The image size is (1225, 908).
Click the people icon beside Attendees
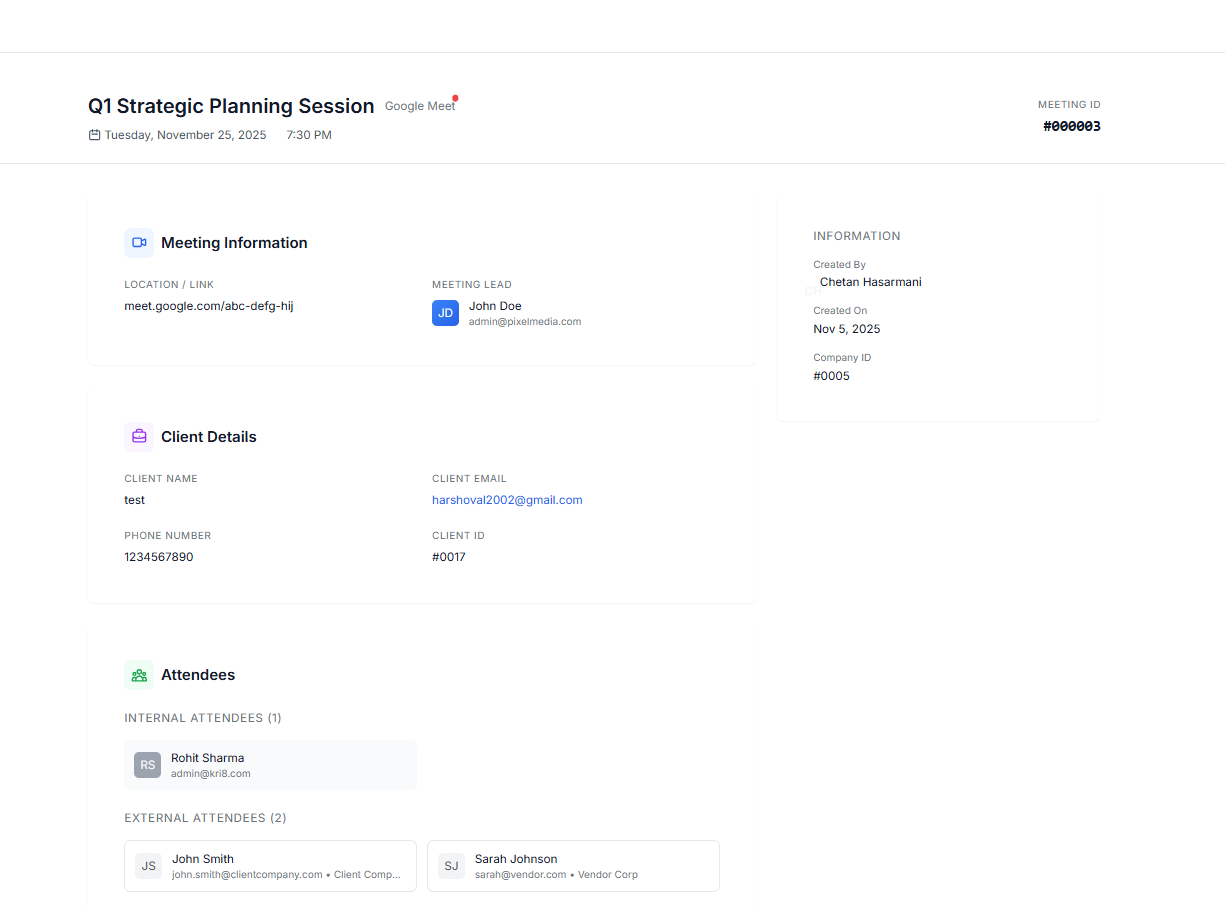(139, 675)
